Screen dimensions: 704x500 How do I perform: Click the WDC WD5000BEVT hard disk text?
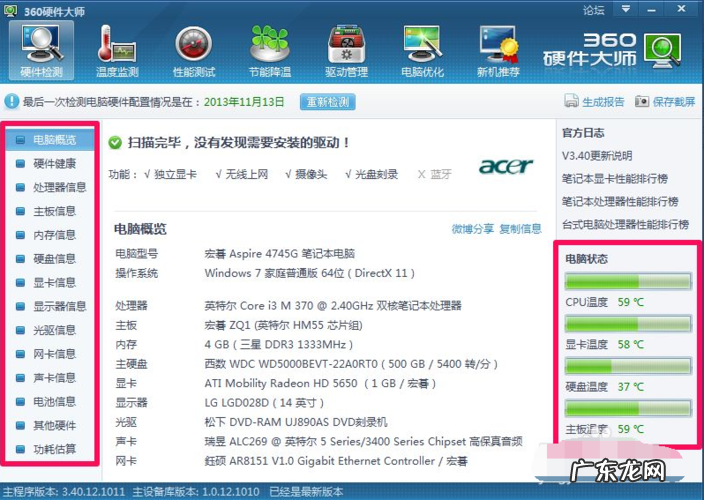[351, 364]
